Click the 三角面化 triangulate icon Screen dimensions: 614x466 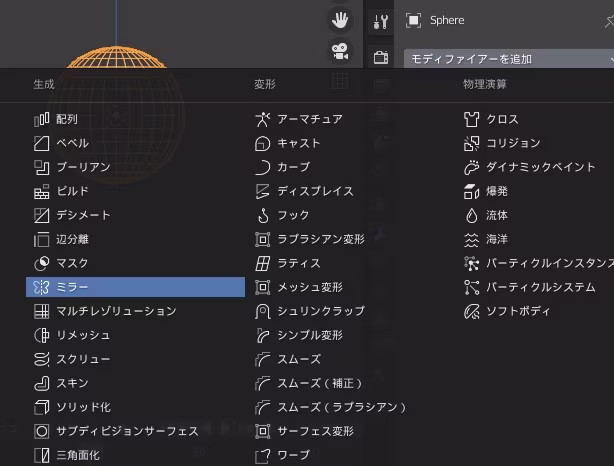(42, 455)
